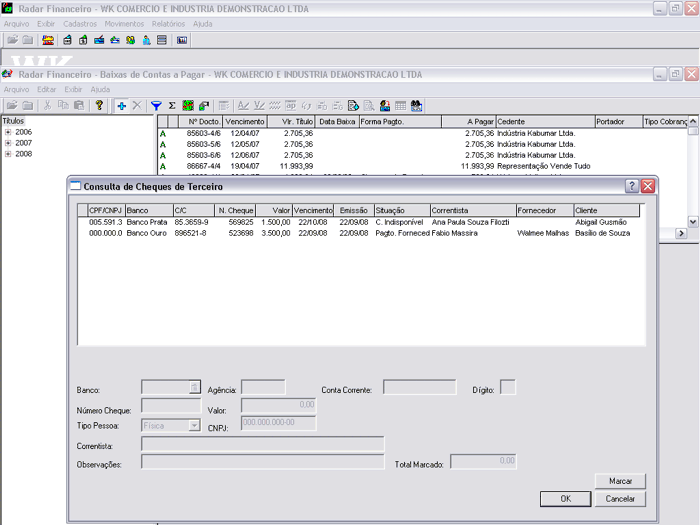
Task: Click the Correntista input field
Action: [263, 444]
